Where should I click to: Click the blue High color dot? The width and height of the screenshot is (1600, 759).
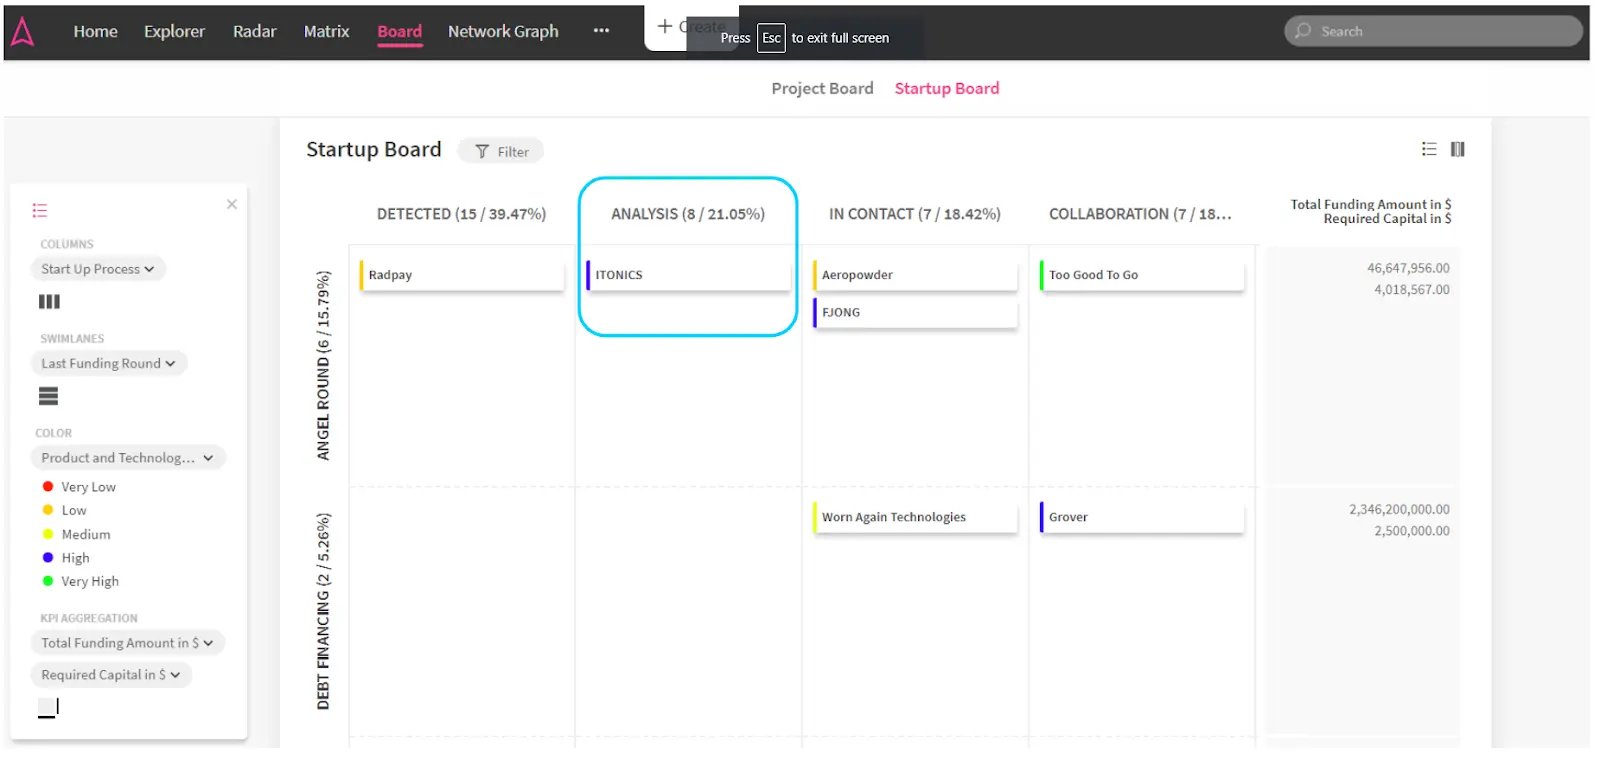coord(47,557)
